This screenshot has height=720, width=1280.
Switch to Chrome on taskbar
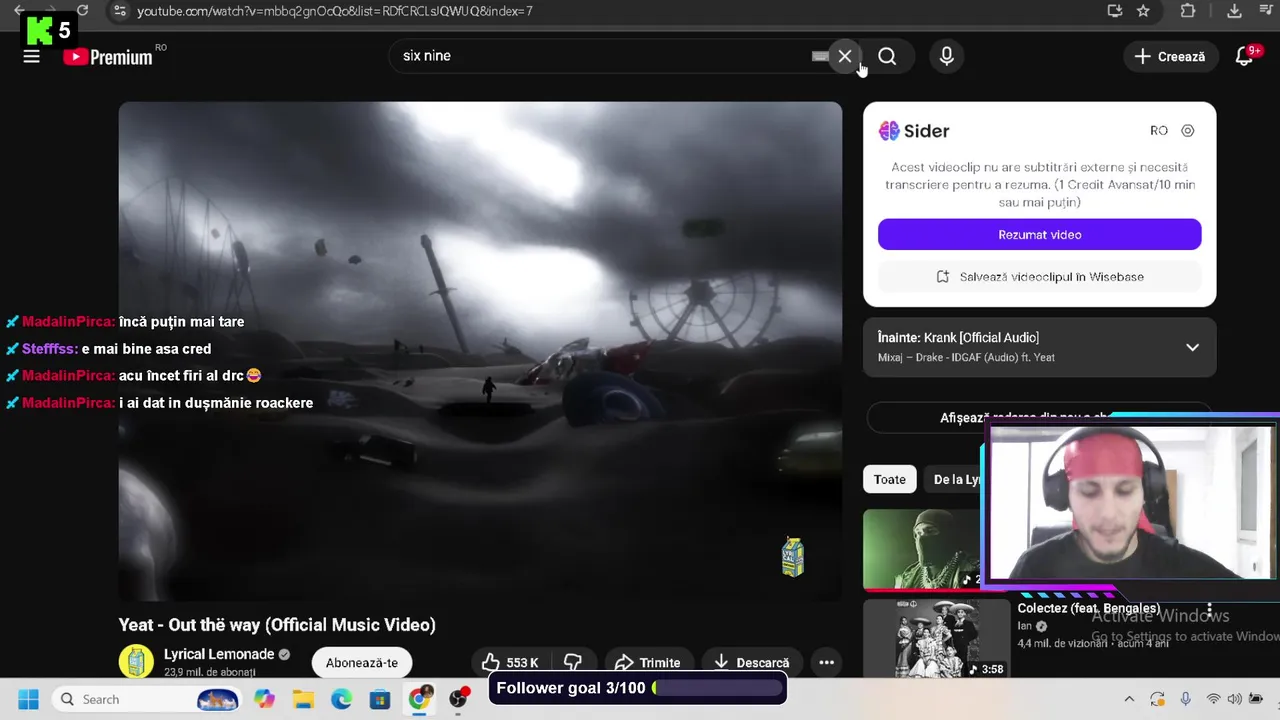pyautogui.click(x=419, y=699)
